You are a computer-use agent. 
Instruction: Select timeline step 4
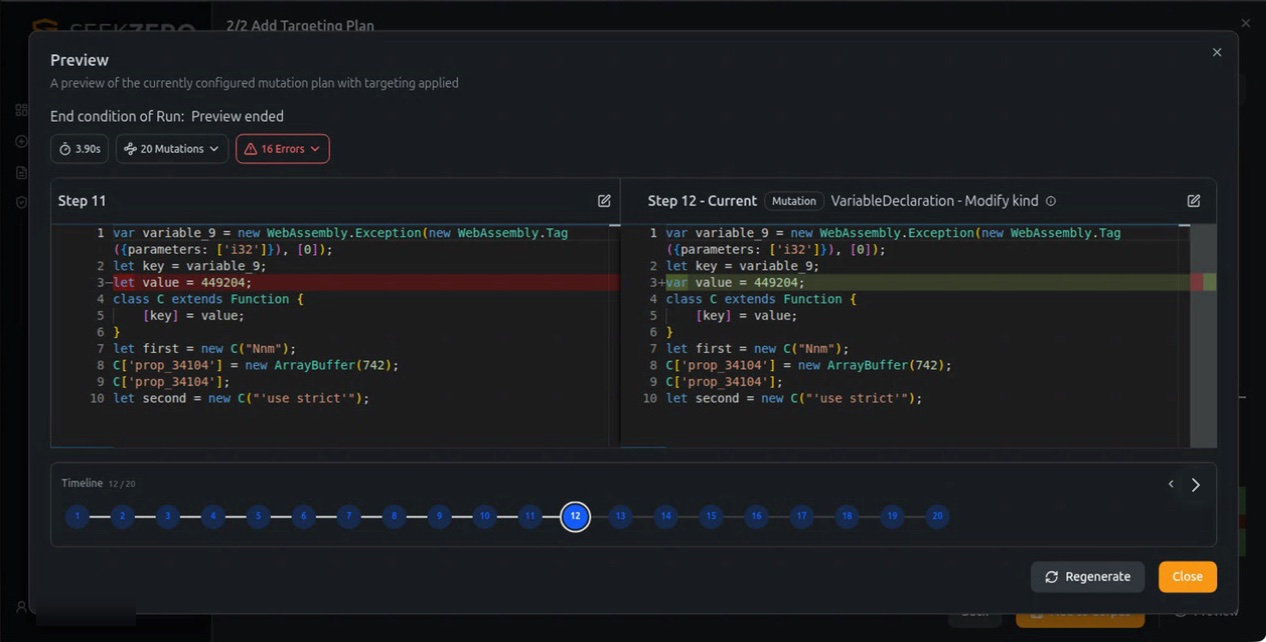[213, 517]
